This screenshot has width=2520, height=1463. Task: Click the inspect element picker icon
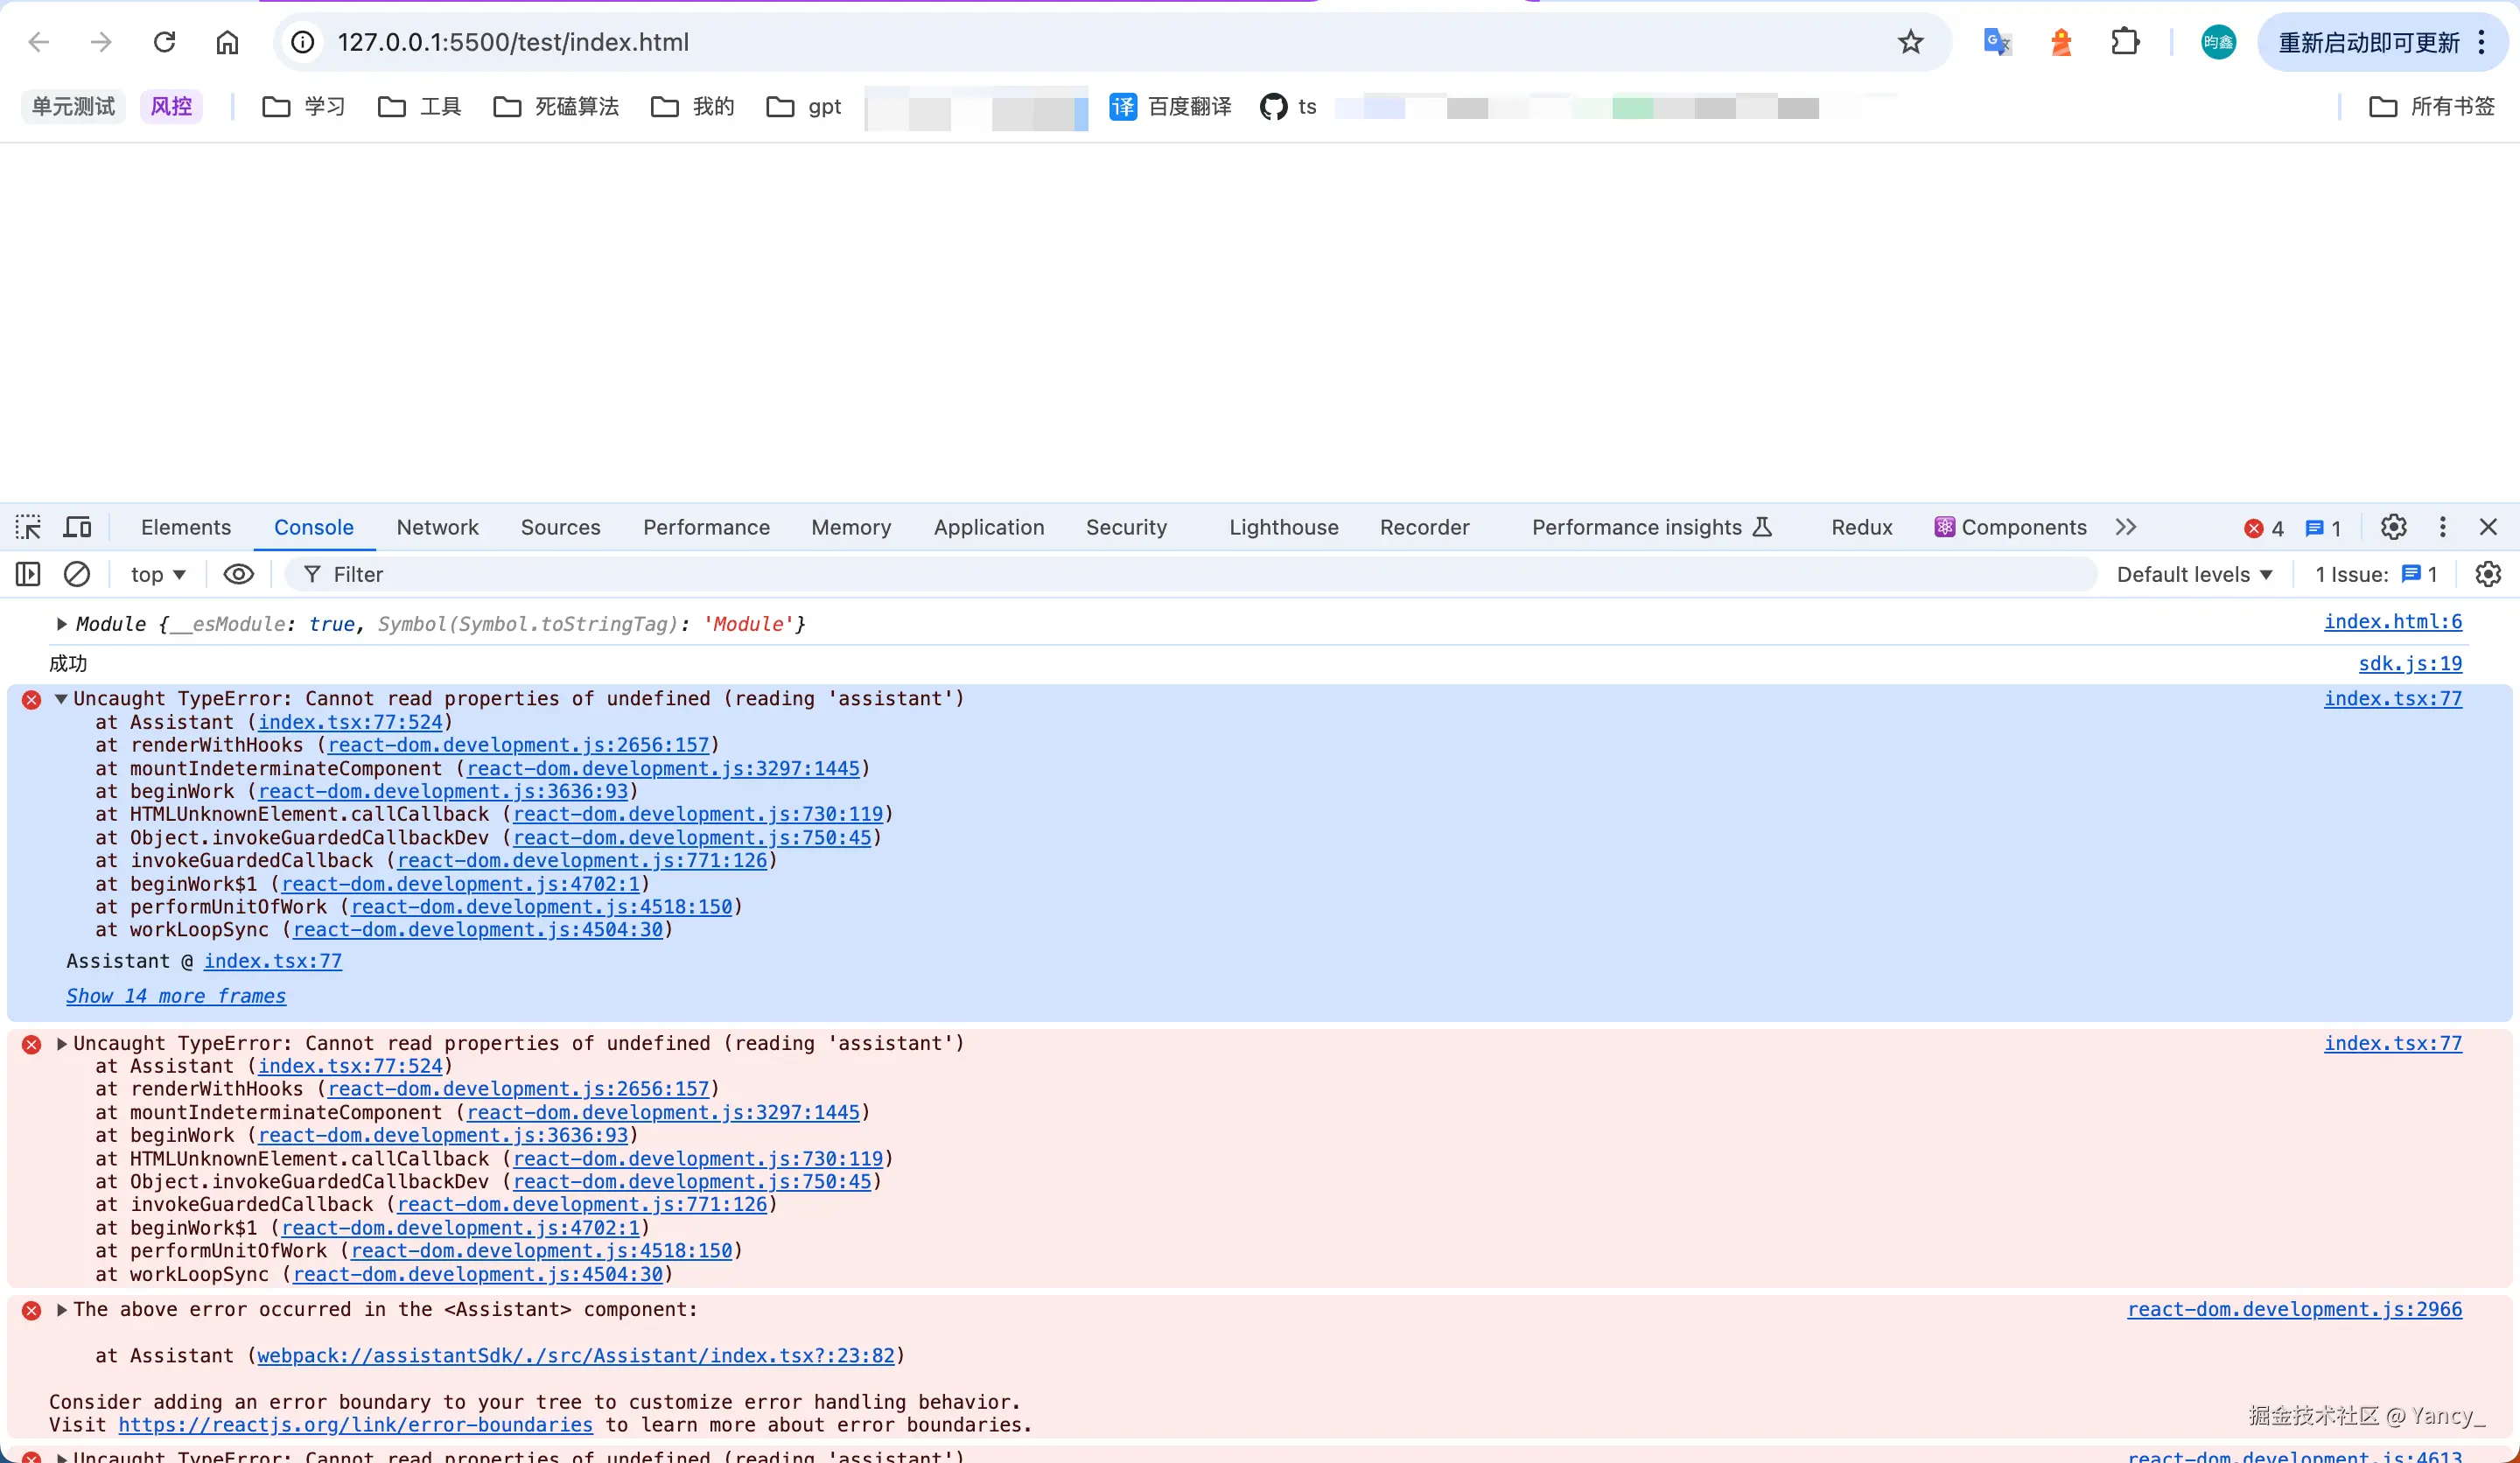click(28, 527)
